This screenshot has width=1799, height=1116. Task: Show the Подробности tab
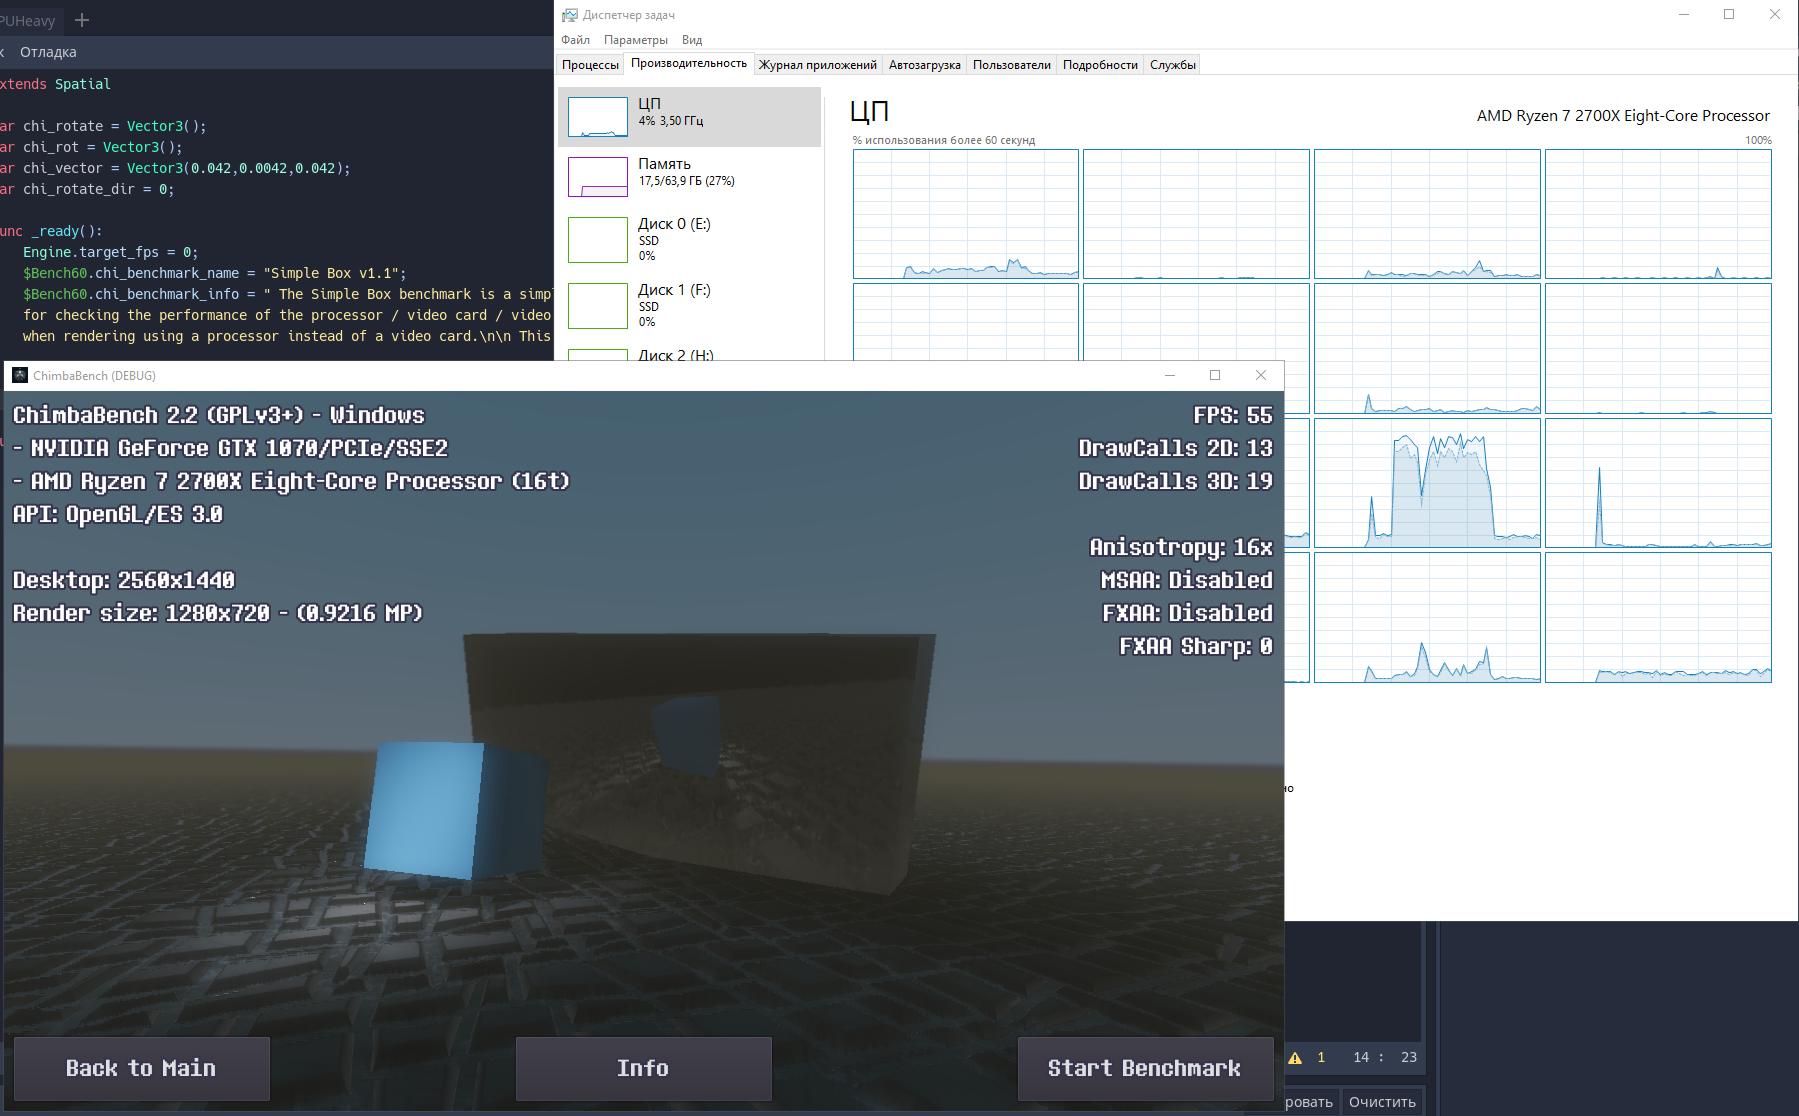pos(1100,65)
